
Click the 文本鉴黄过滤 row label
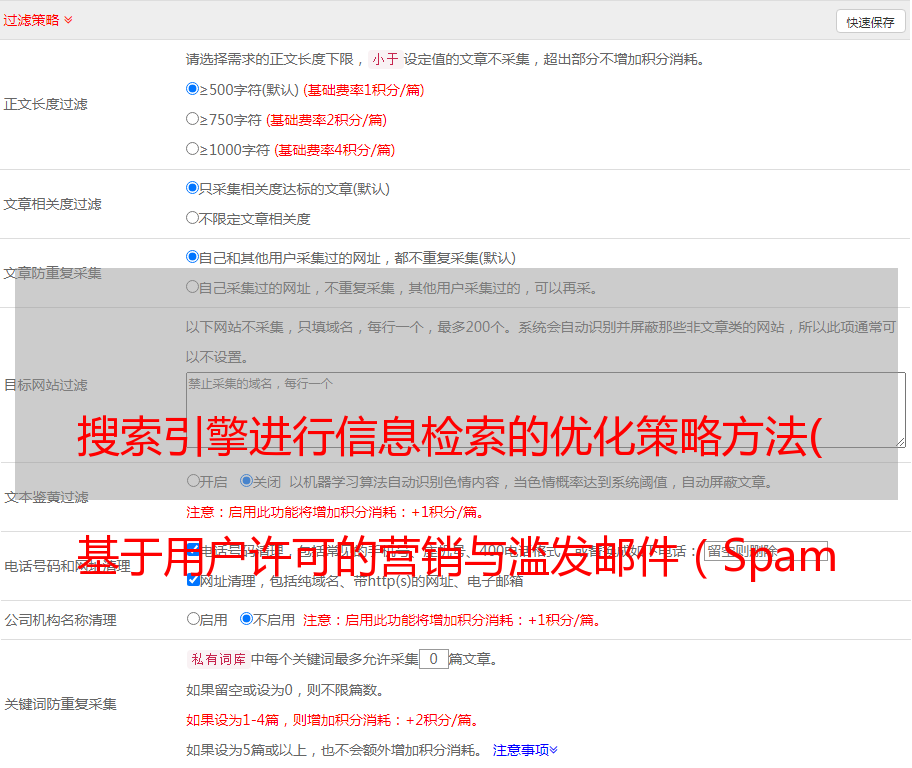[47, 497]
